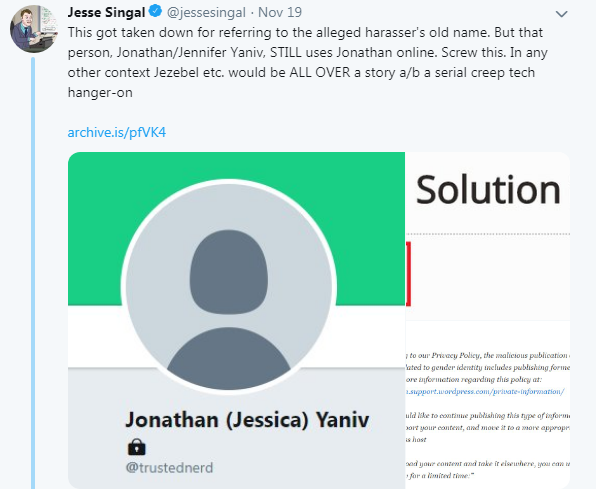Click the Jonathan (Jessica) Yaniv name
The width and height of the screenshot is (596, 489).
247,420
